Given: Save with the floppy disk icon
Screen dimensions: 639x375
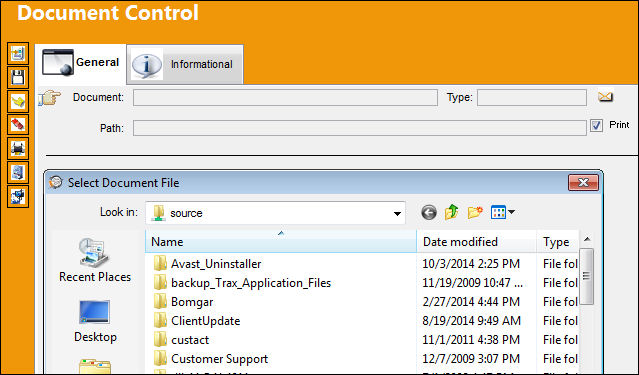Looking at the screenshot, I should pyautogui.click(x=18, y=77).
